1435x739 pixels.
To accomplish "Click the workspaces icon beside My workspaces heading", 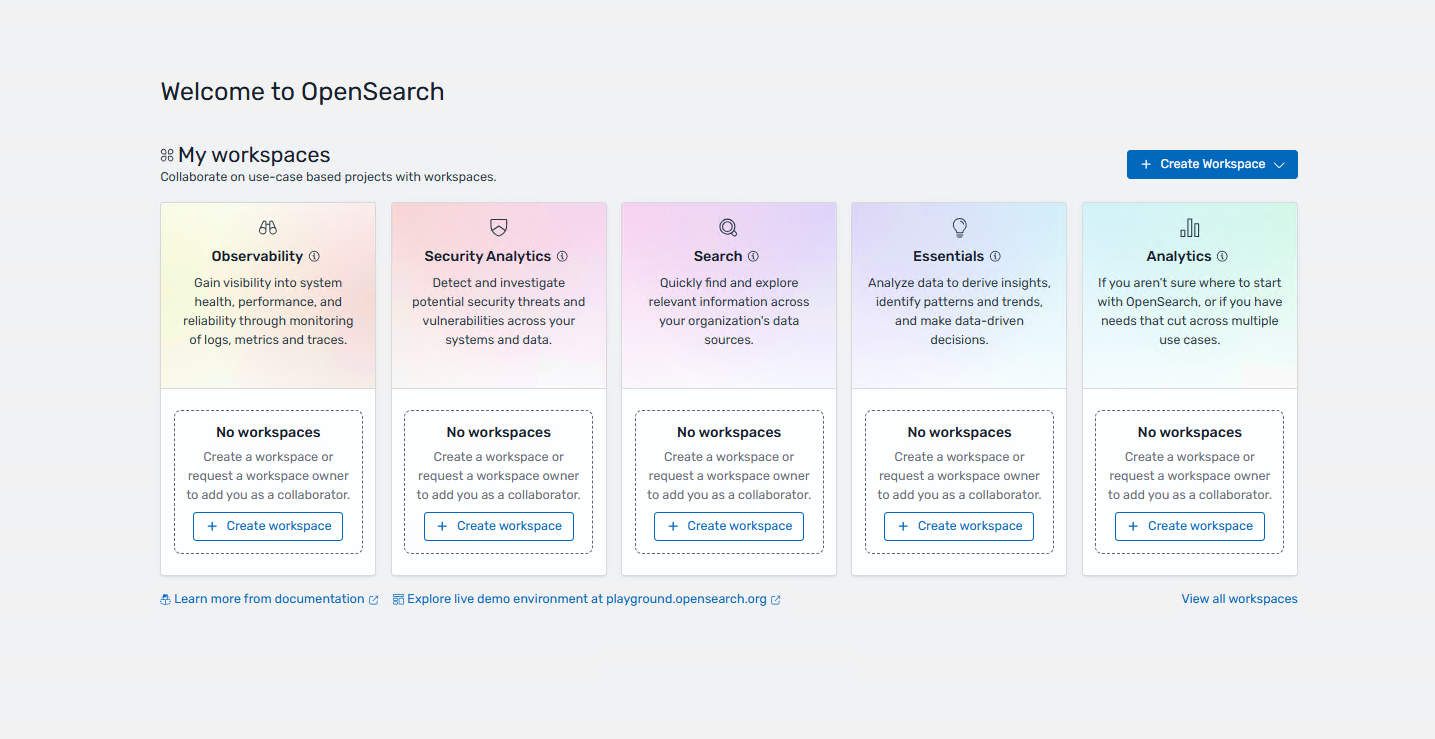I will (x=167, y=155).
